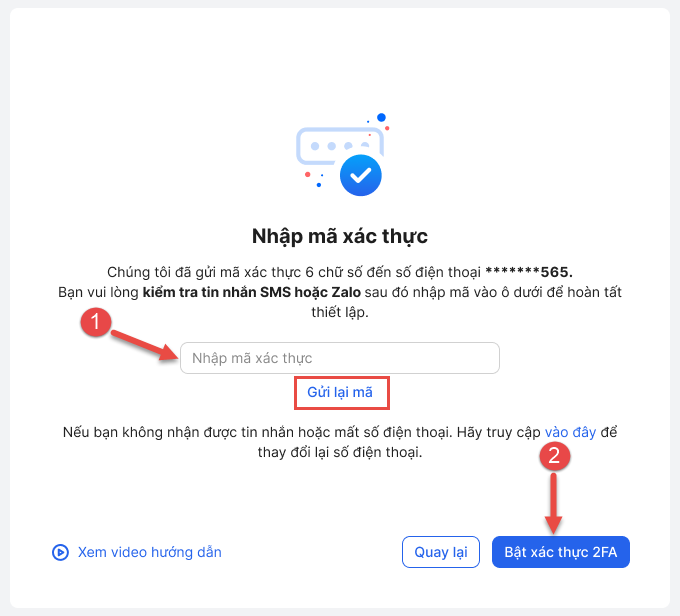Click the large blue dot above illustration
This screenshot has height=616, width=680.
(381, 117)
